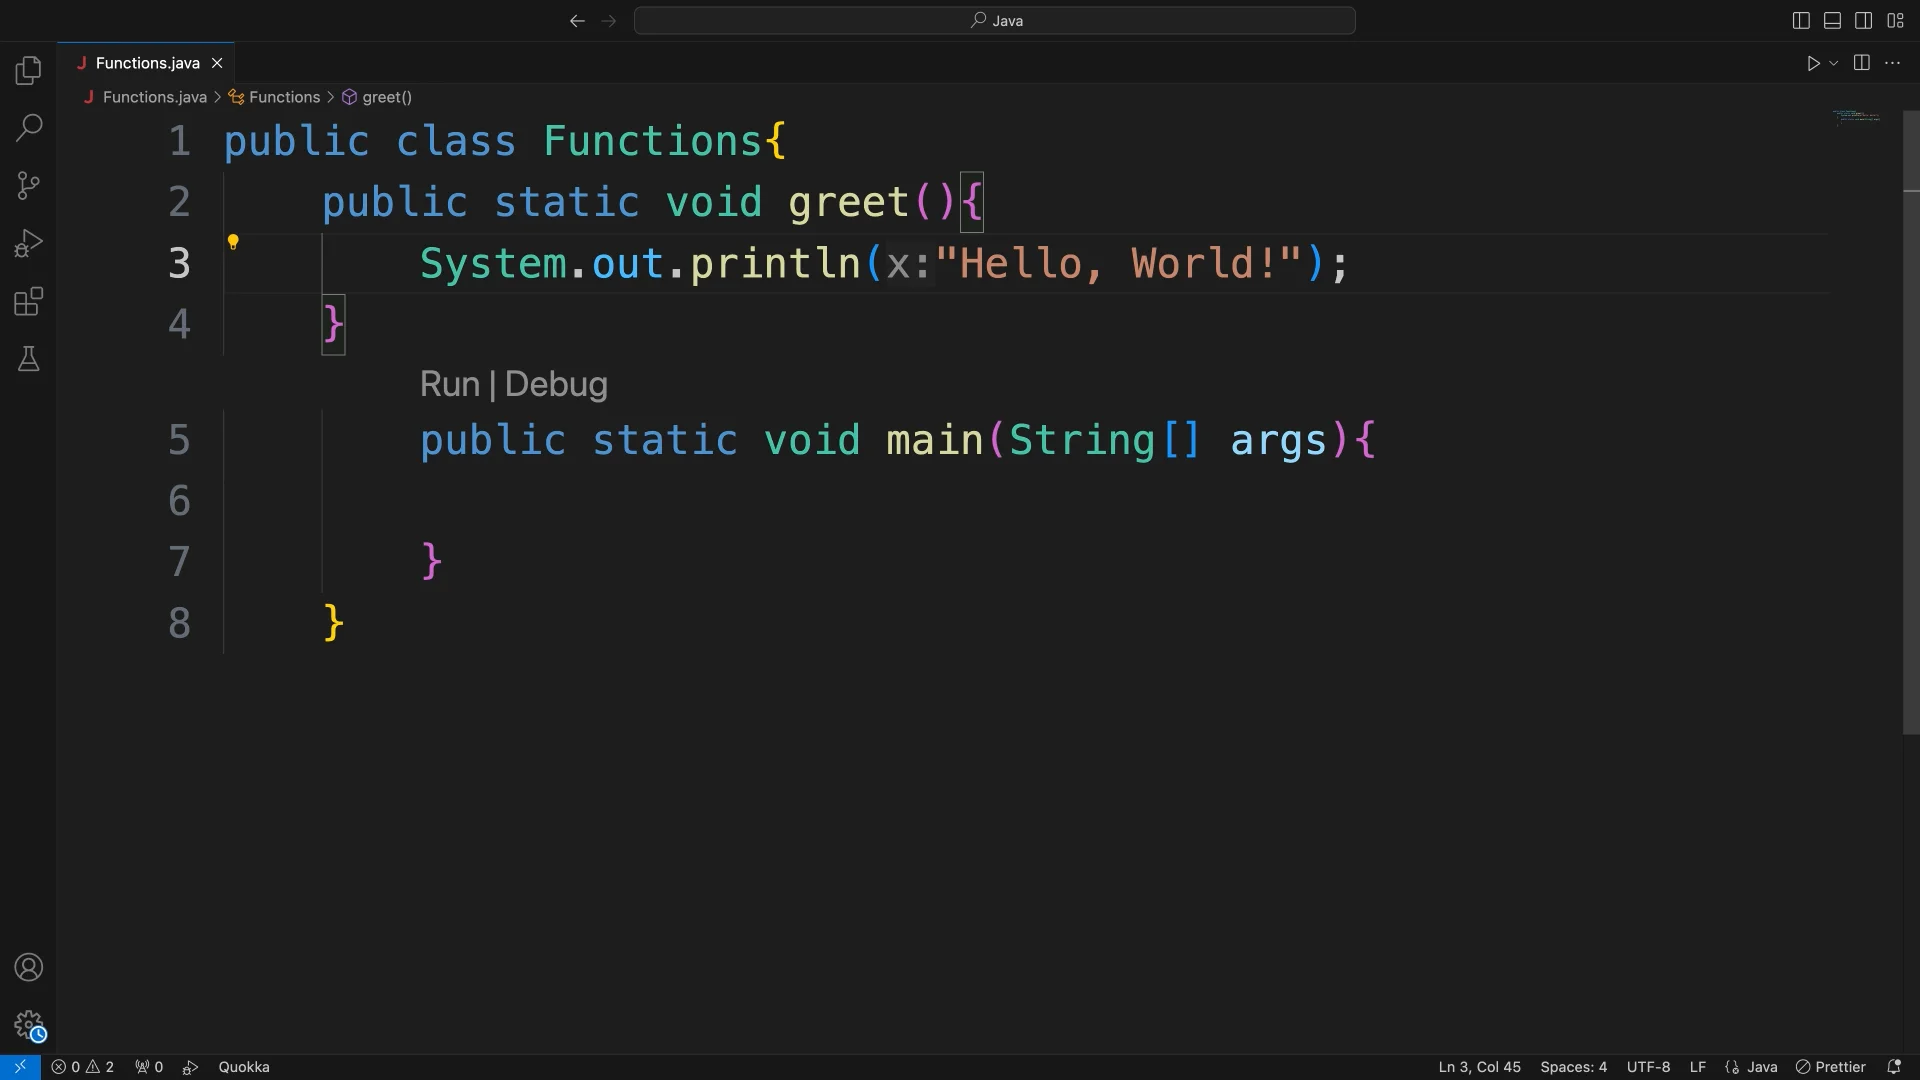Open the Testing flask icon
The image size is (1920, 1080).
[x=29, y=359]
